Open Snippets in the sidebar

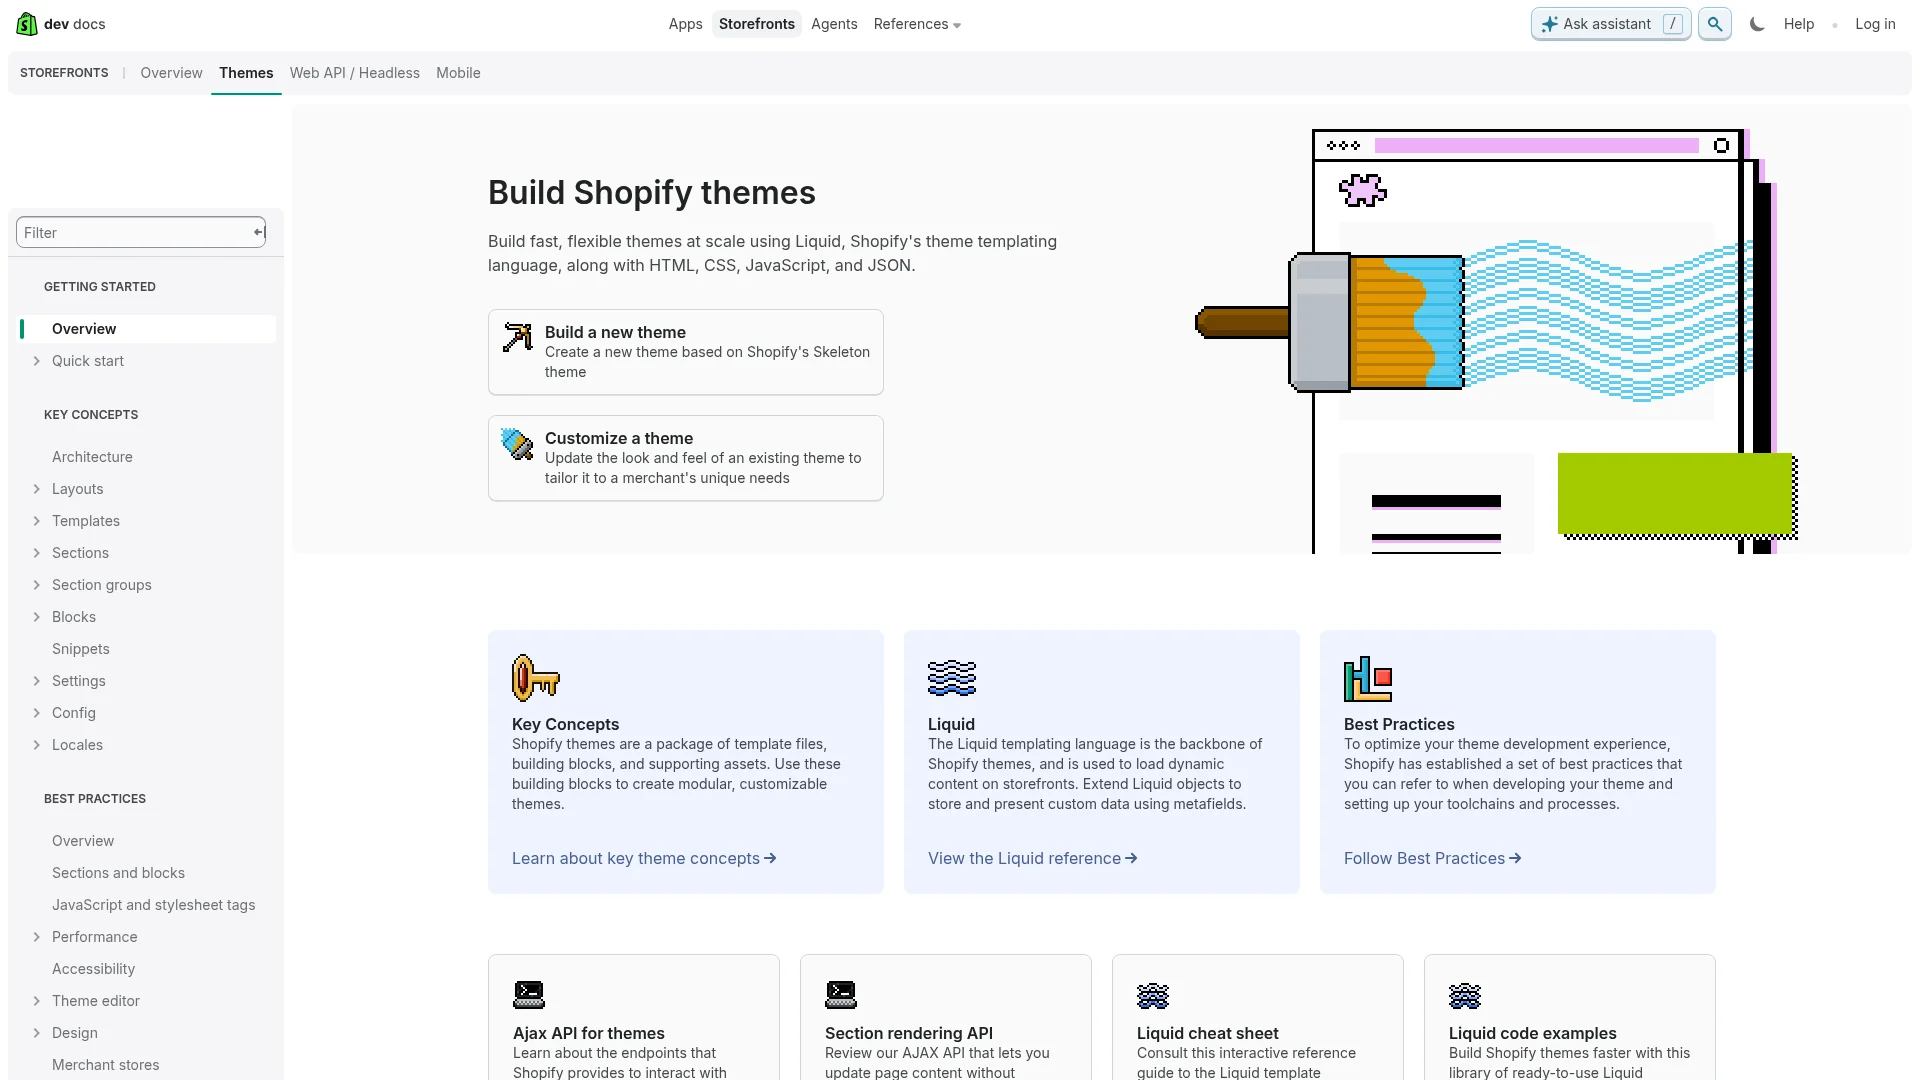[x=81, y=649]
